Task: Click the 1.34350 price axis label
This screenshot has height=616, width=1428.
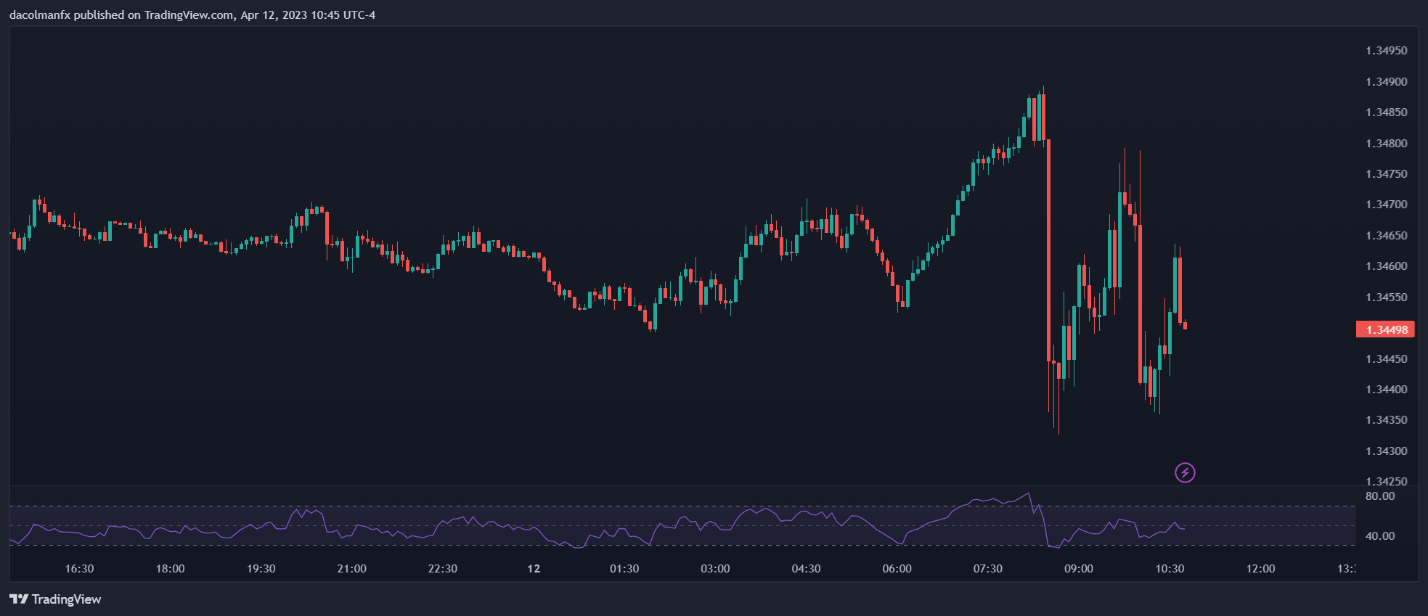Action: (x=1386, y=420)
